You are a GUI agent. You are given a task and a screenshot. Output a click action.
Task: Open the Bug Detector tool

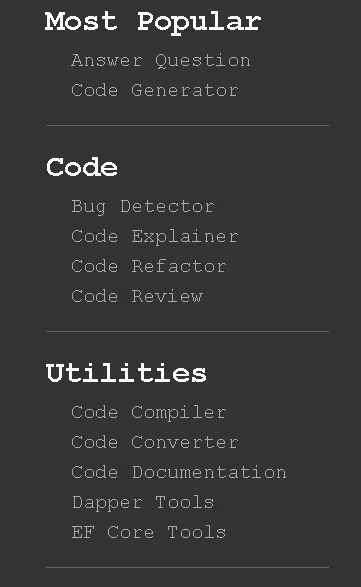pyautogui.click(x=143, y=207)
